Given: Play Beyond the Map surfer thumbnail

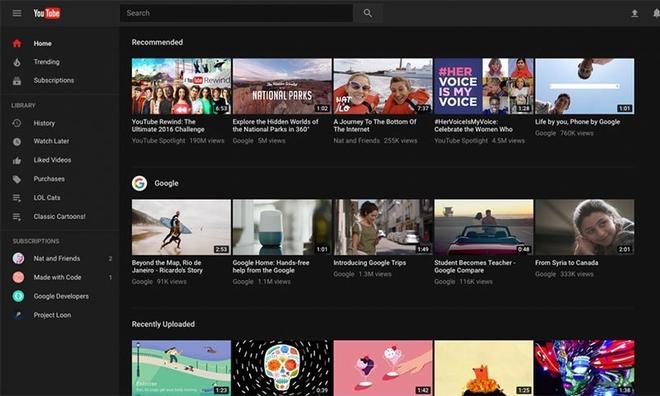Looking at the screenshot, I should tap(181, 227).
